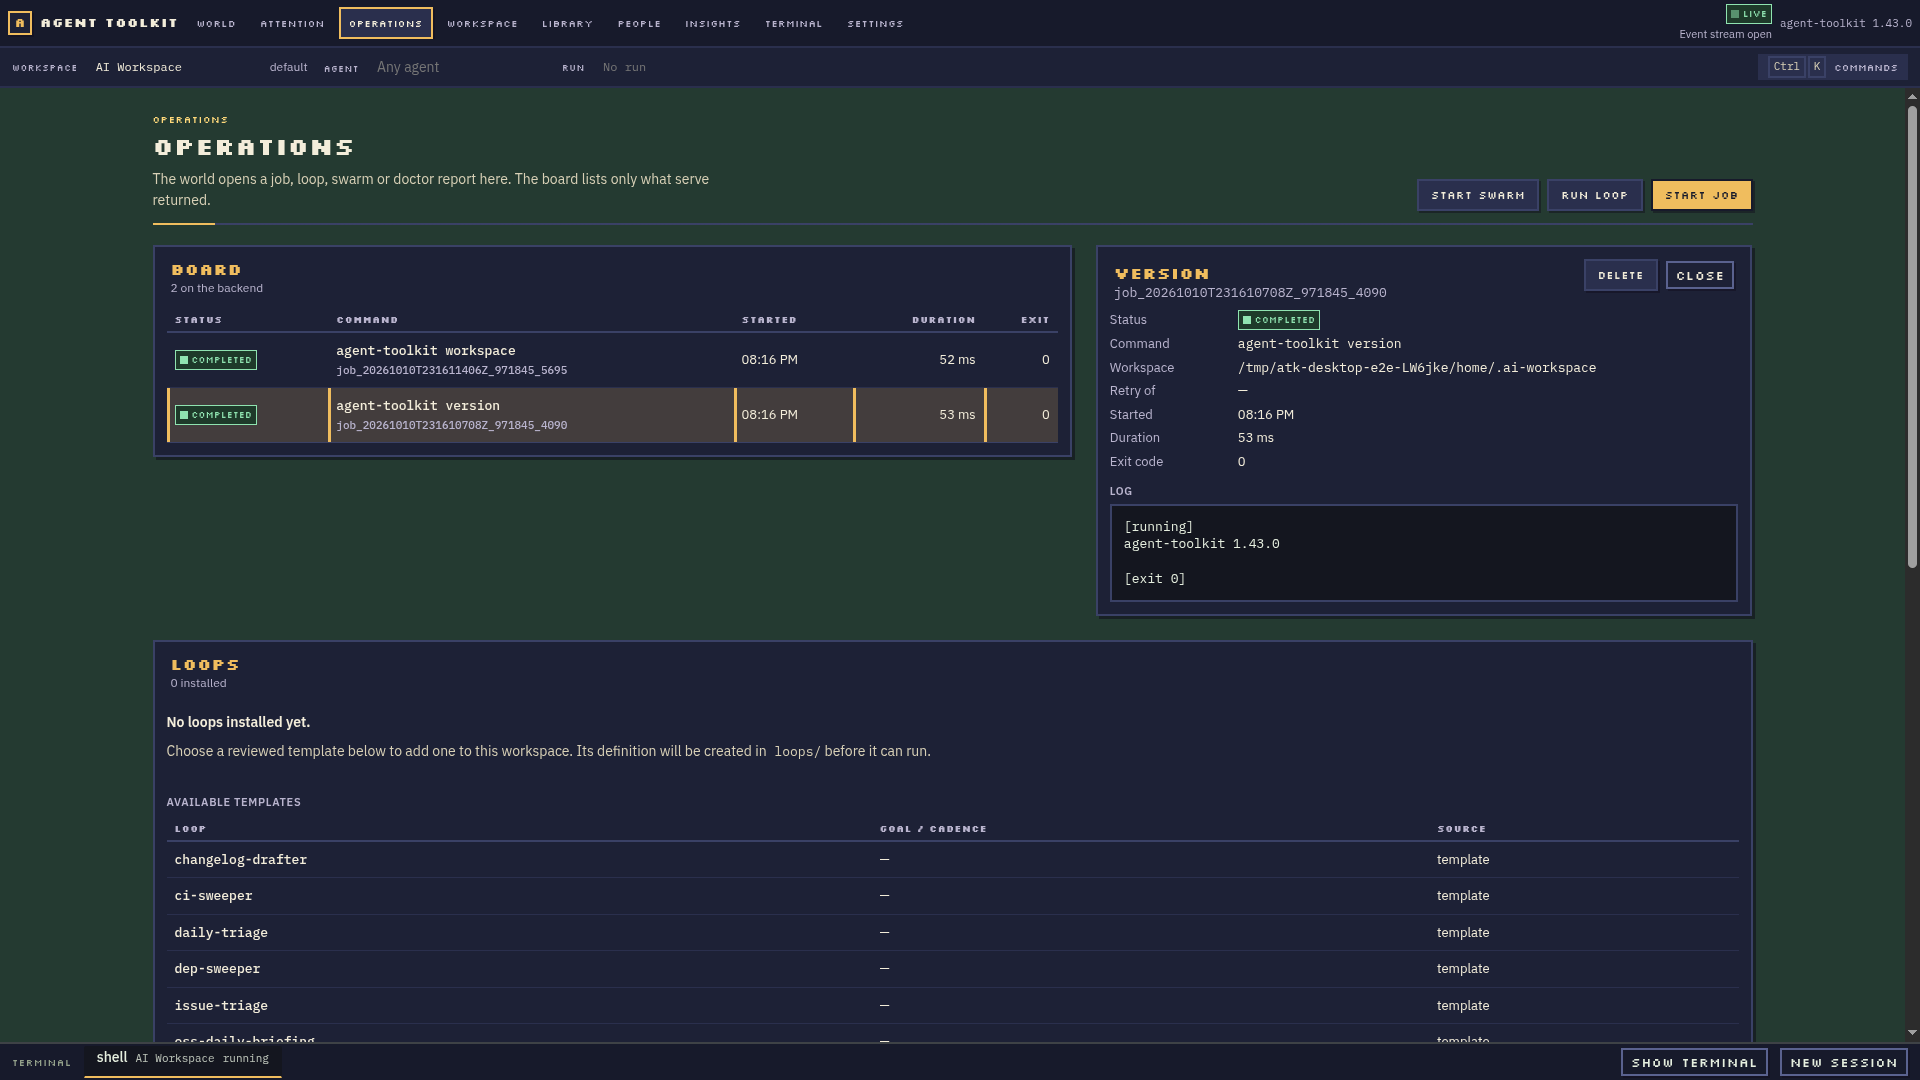Click the default workspace label
The image size is (1920, 1080).
288,67
